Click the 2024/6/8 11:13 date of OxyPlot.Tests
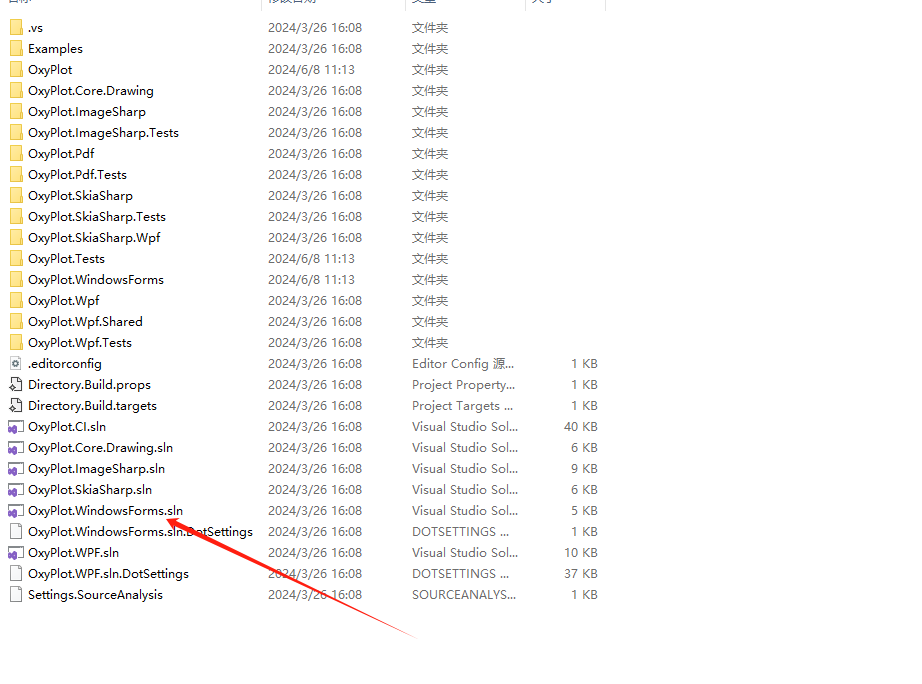 point(312,259)
